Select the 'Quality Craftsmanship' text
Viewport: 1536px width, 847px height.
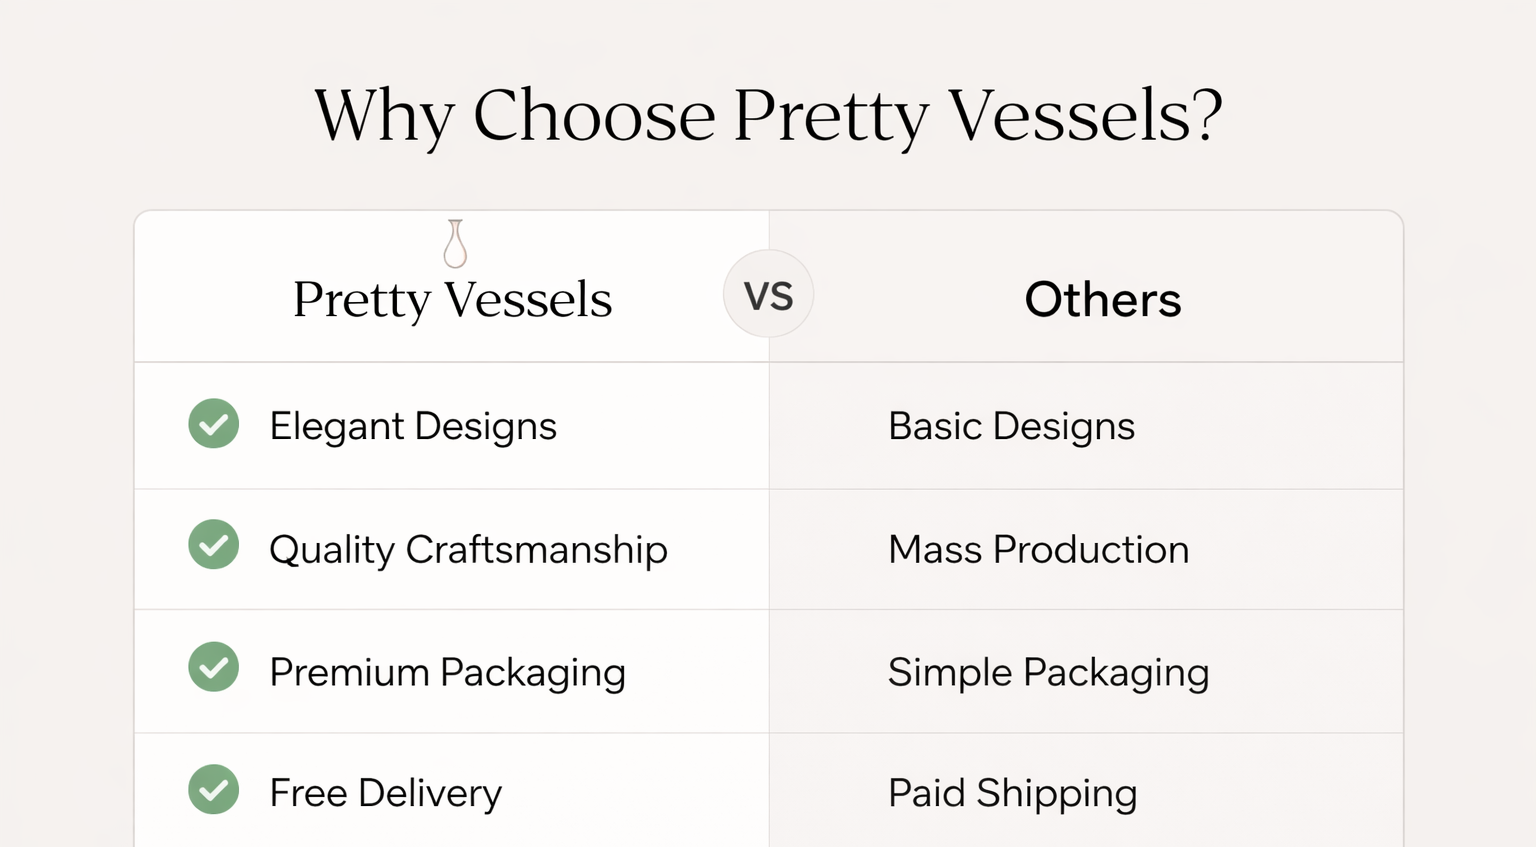point(468,550)
